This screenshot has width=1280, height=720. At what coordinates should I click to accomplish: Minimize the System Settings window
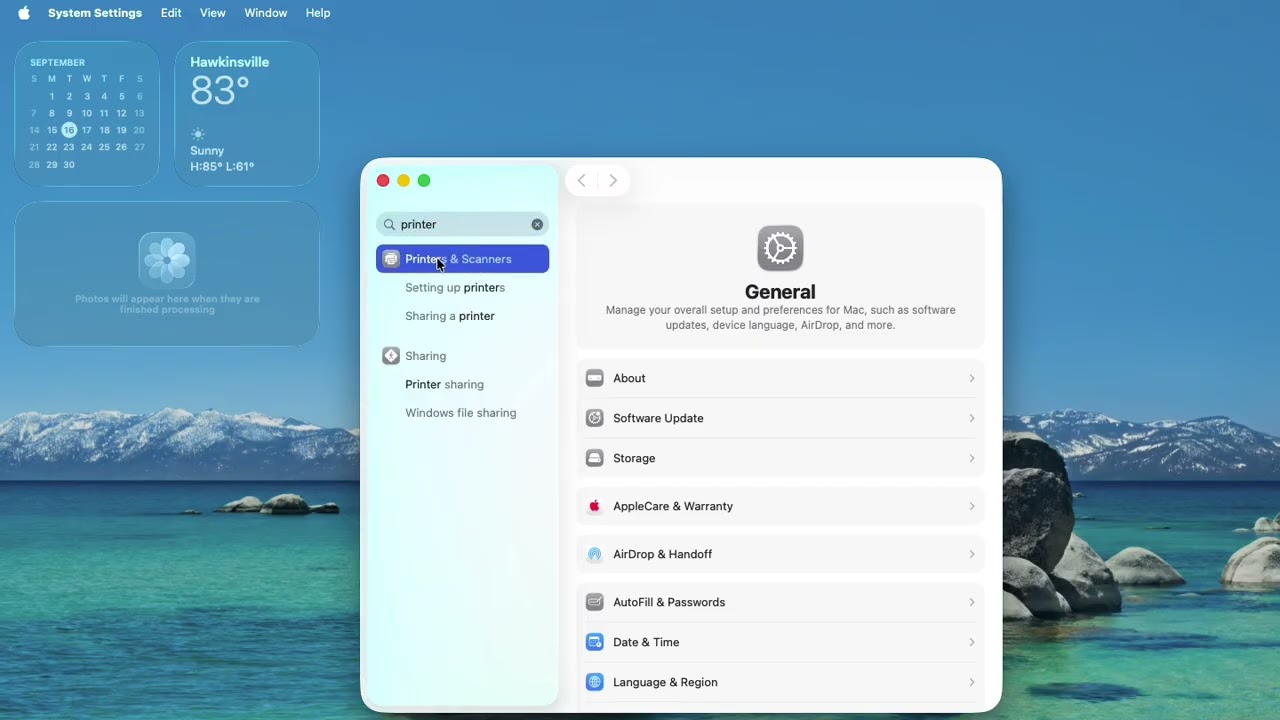(403, 181)
